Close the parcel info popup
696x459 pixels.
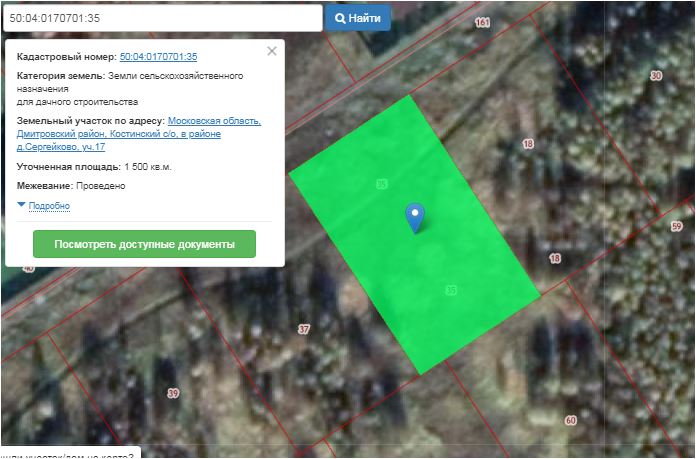[272, 51]
